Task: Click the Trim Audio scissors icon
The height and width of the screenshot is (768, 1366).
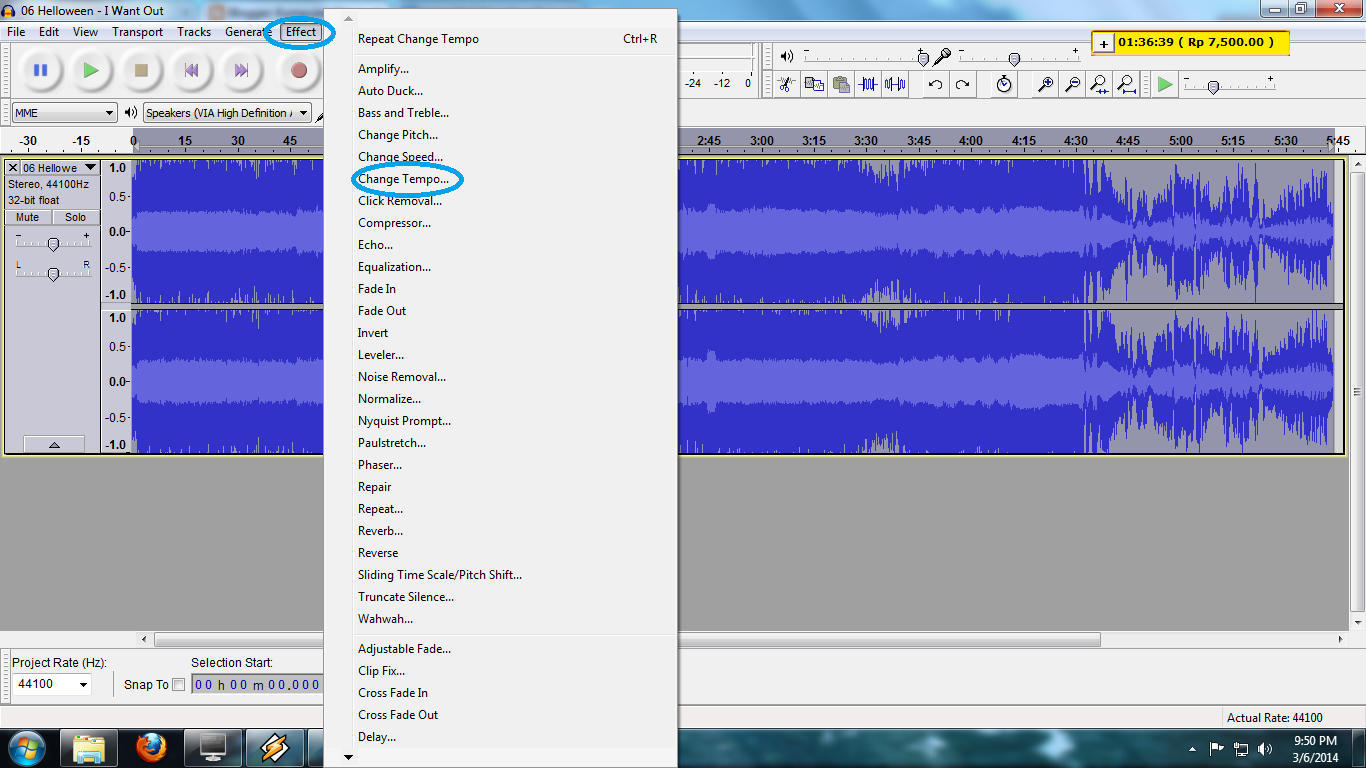Action: tap(786, 84)
